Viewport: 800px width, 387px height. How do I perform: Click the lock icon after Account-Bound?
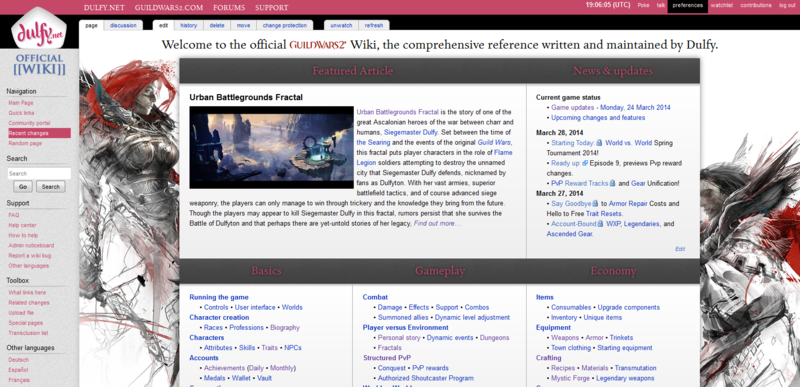[600, 224]
